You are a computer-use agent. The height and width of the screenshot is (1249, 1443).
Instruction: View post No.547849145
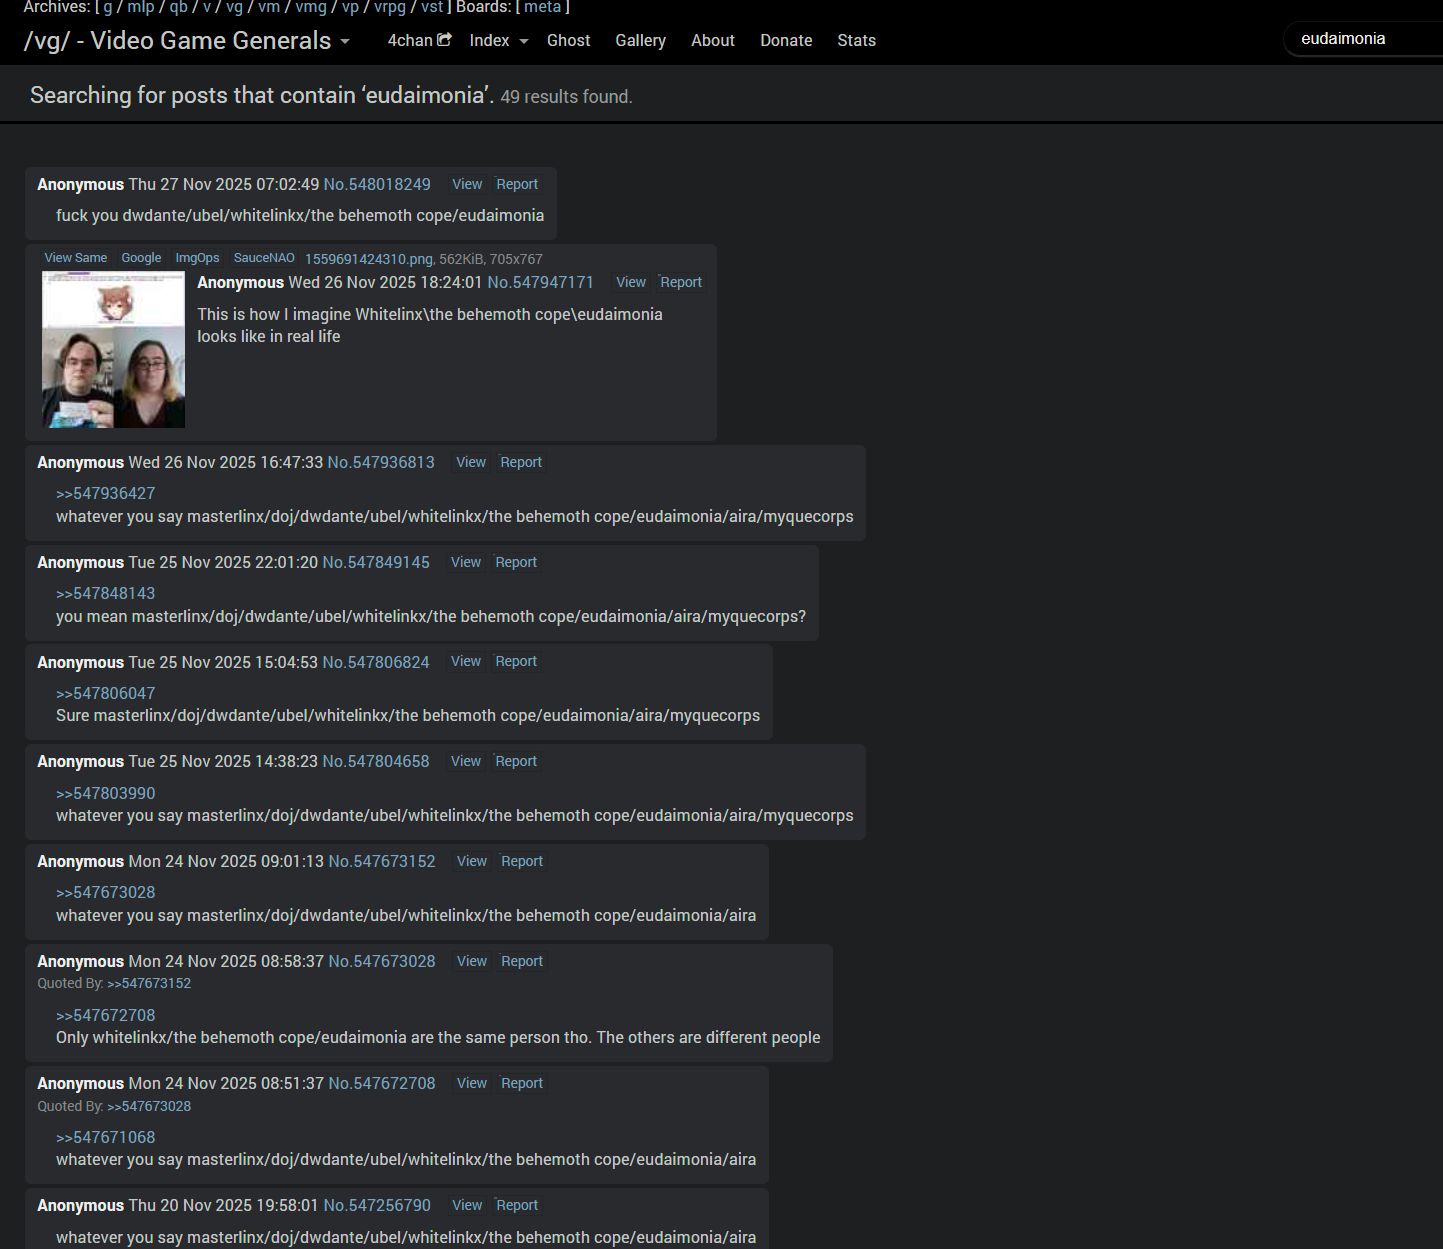[466, 563]
